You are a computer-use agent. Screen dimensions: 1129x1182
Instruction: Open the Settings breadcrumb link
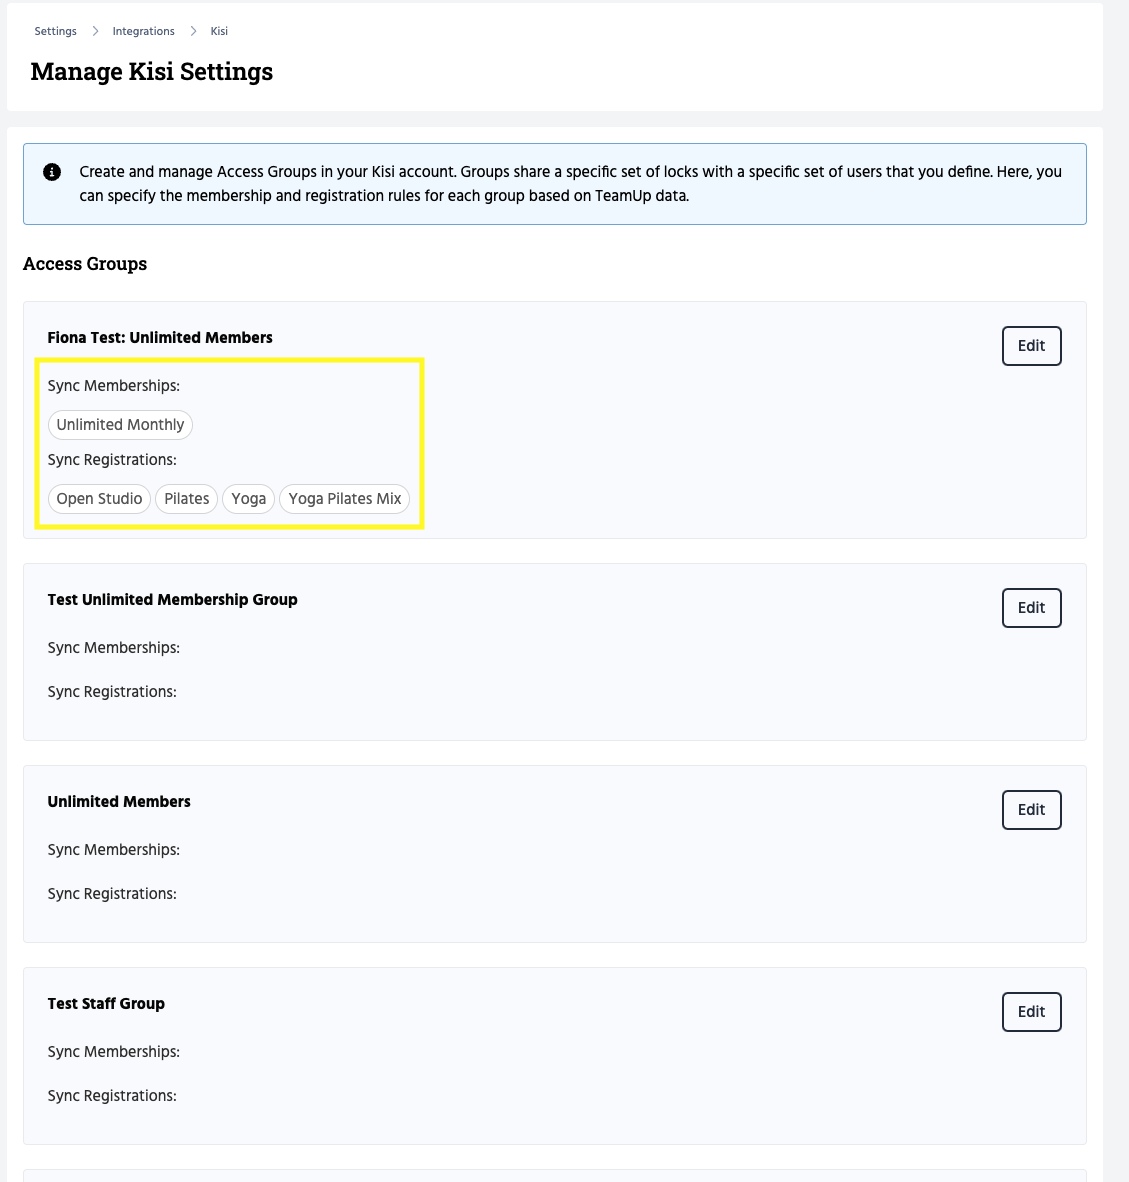55,31
